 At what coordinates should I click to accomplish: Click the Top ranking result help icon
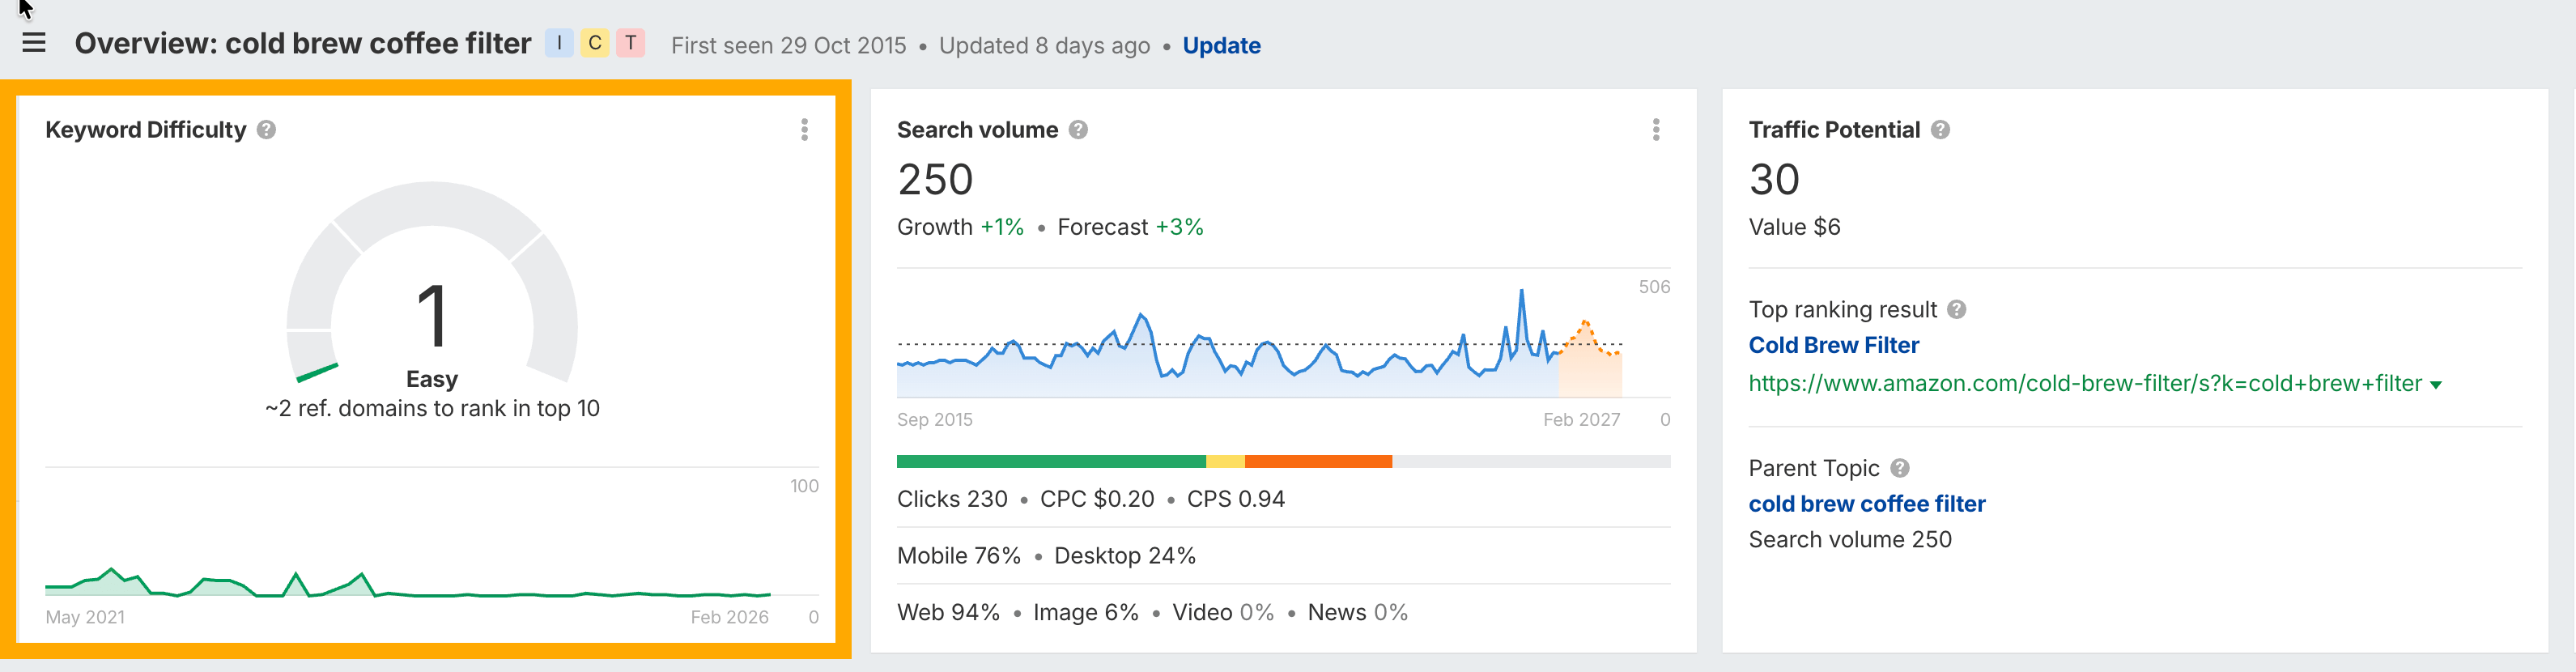click(1957, 310)
